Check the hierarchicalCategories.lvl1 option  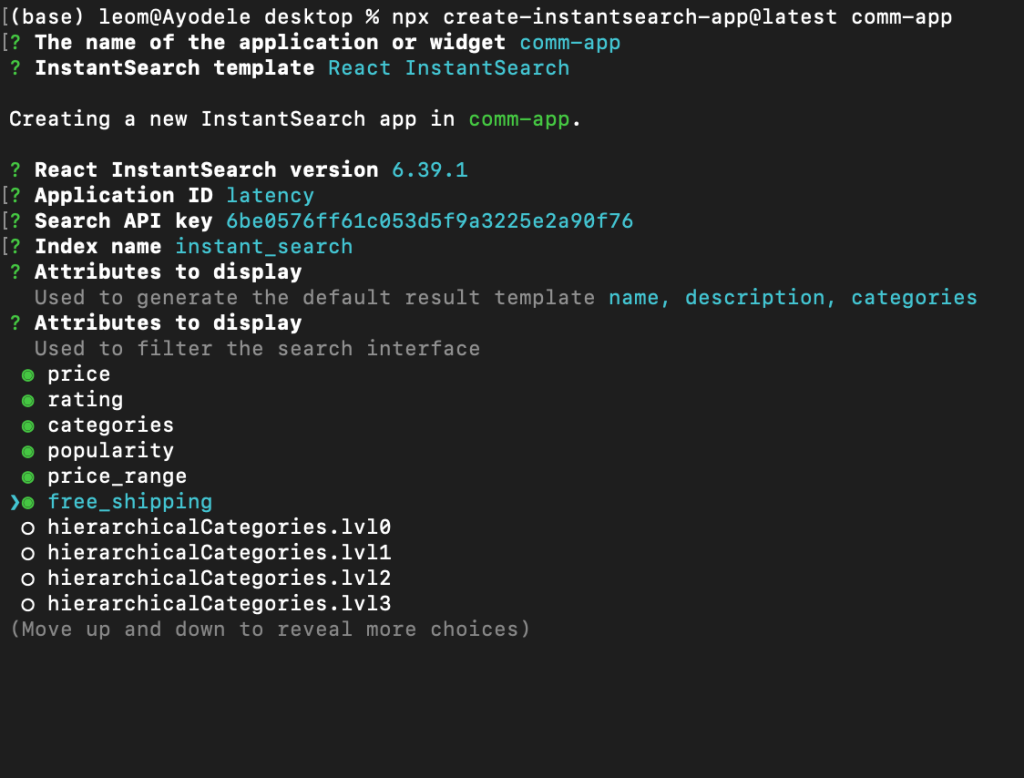click(x=218, y=552)
